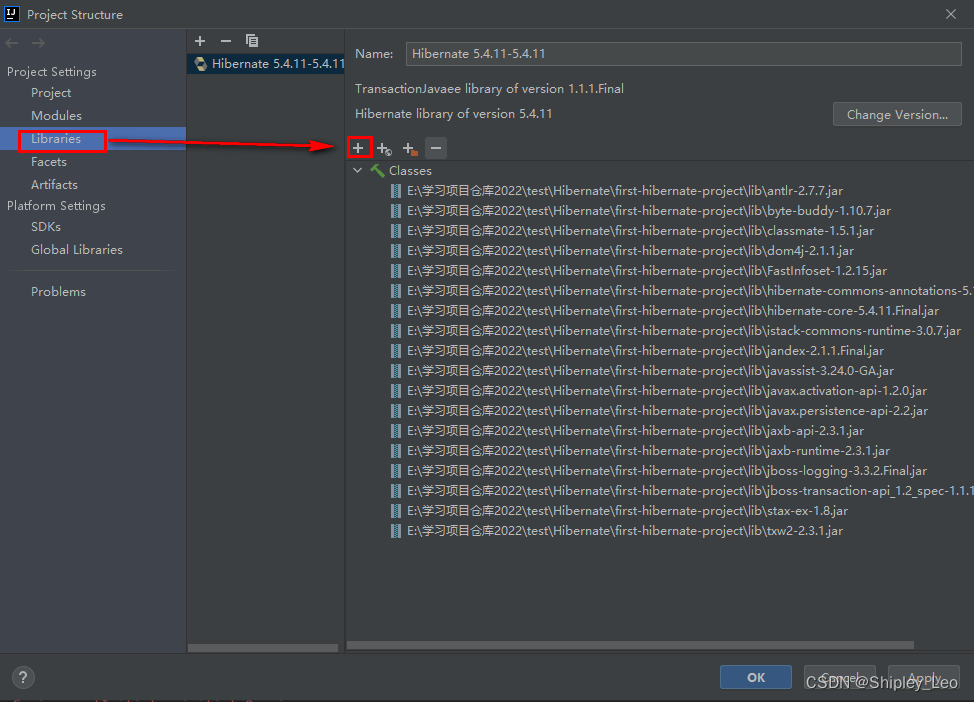Select the javax.persistence-api-2.2.jar entry
974x702 pixels.
coord(667,411)
